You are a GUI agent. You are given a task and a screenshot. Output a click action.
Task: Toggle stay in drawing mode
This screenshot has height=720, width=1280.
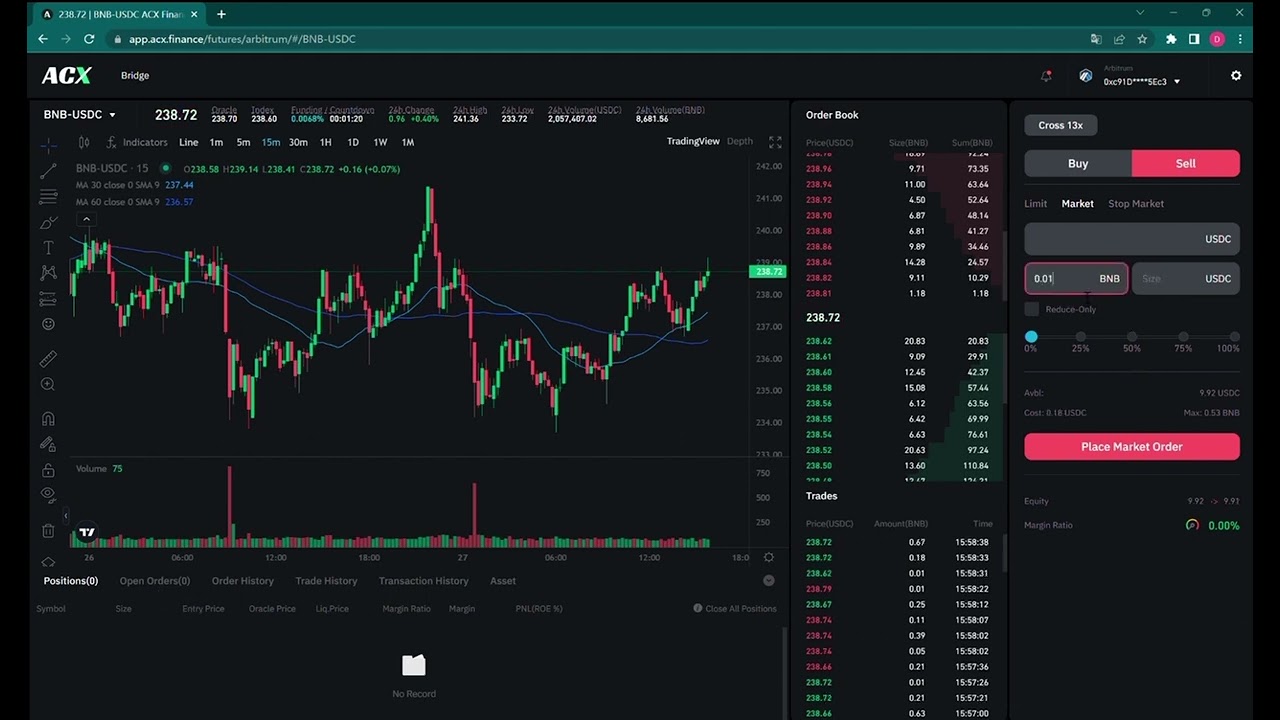coord(48,444)
